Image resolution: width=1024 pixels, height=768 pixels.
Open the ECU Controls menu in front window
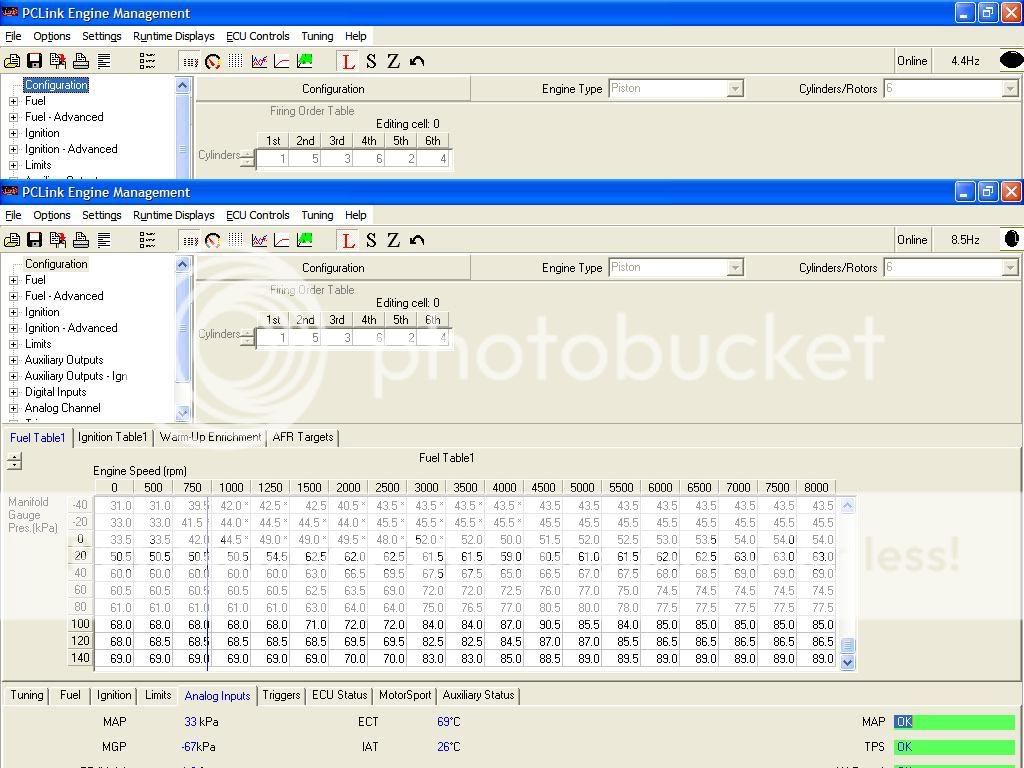257,215
